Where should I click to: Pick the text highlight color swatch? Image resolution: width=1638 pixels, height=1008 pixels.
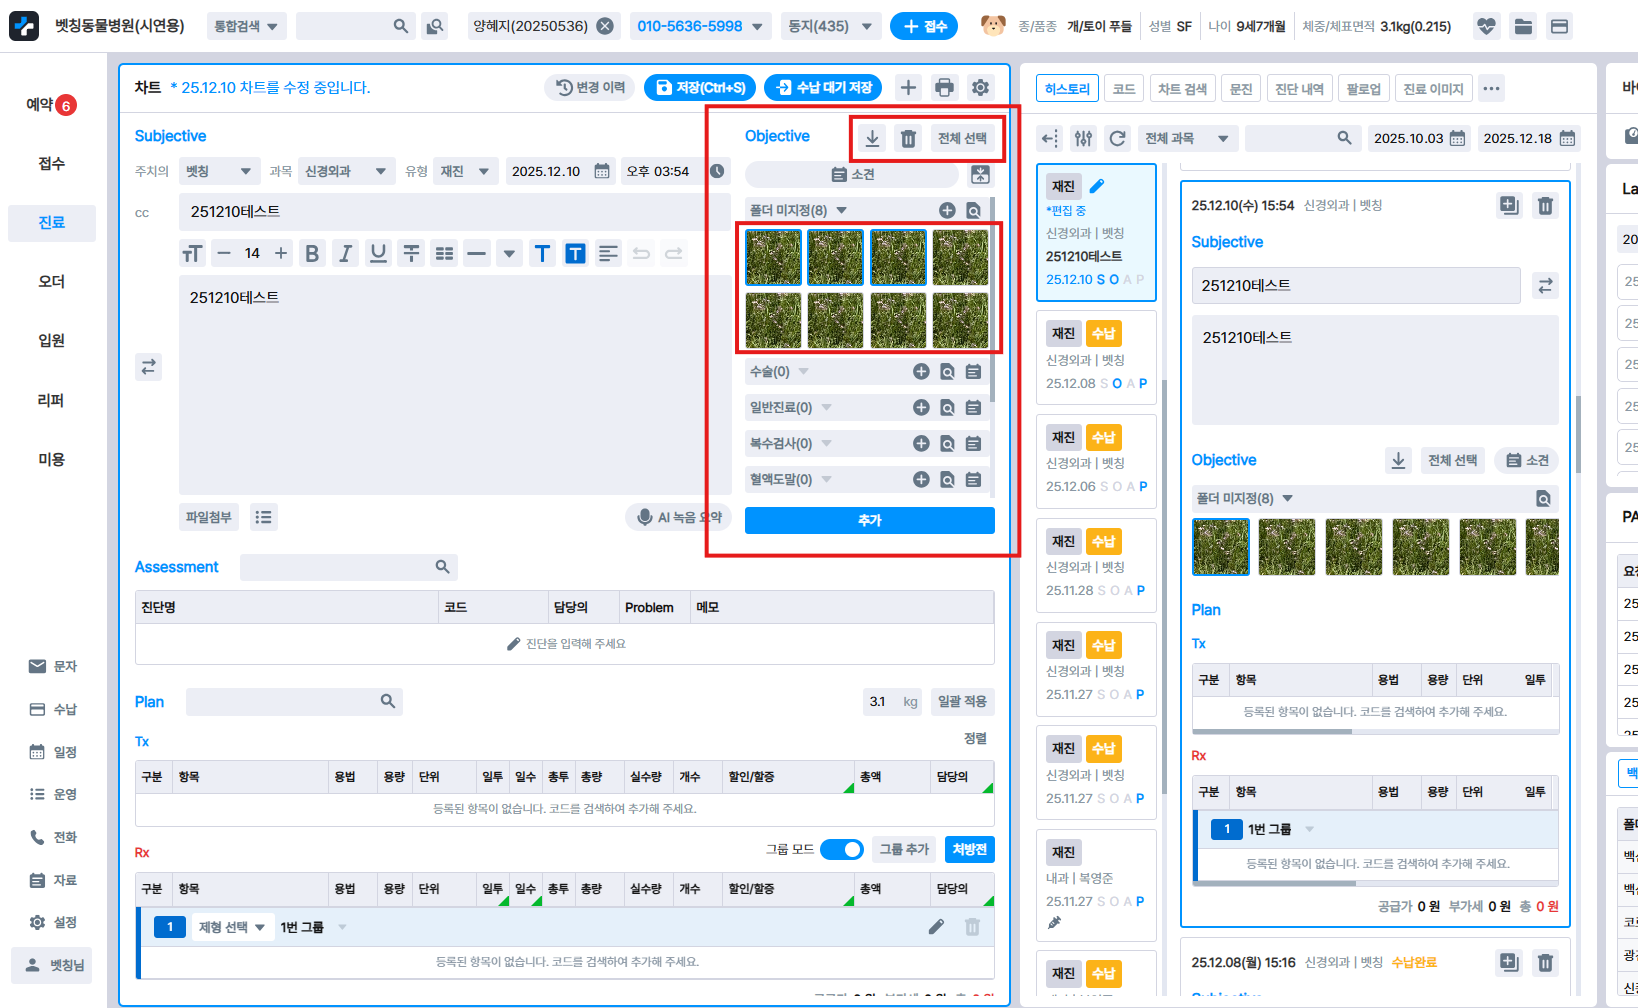pyautogui.click(x=575, y=253)
